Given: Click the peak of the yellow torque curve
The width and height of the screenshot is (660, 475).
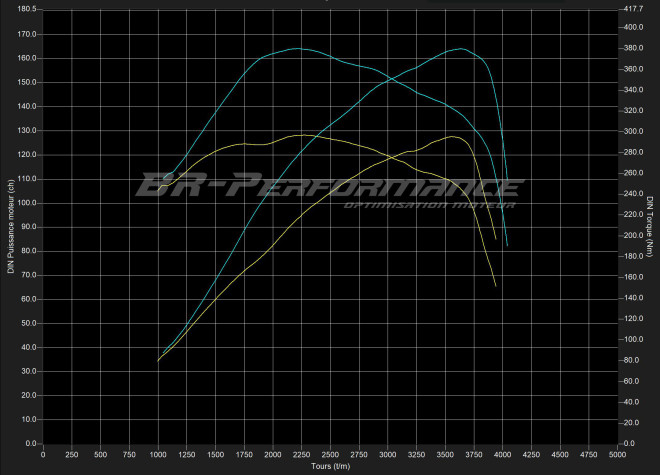Looking at the screenshot, I should click(x=300, y=135).
